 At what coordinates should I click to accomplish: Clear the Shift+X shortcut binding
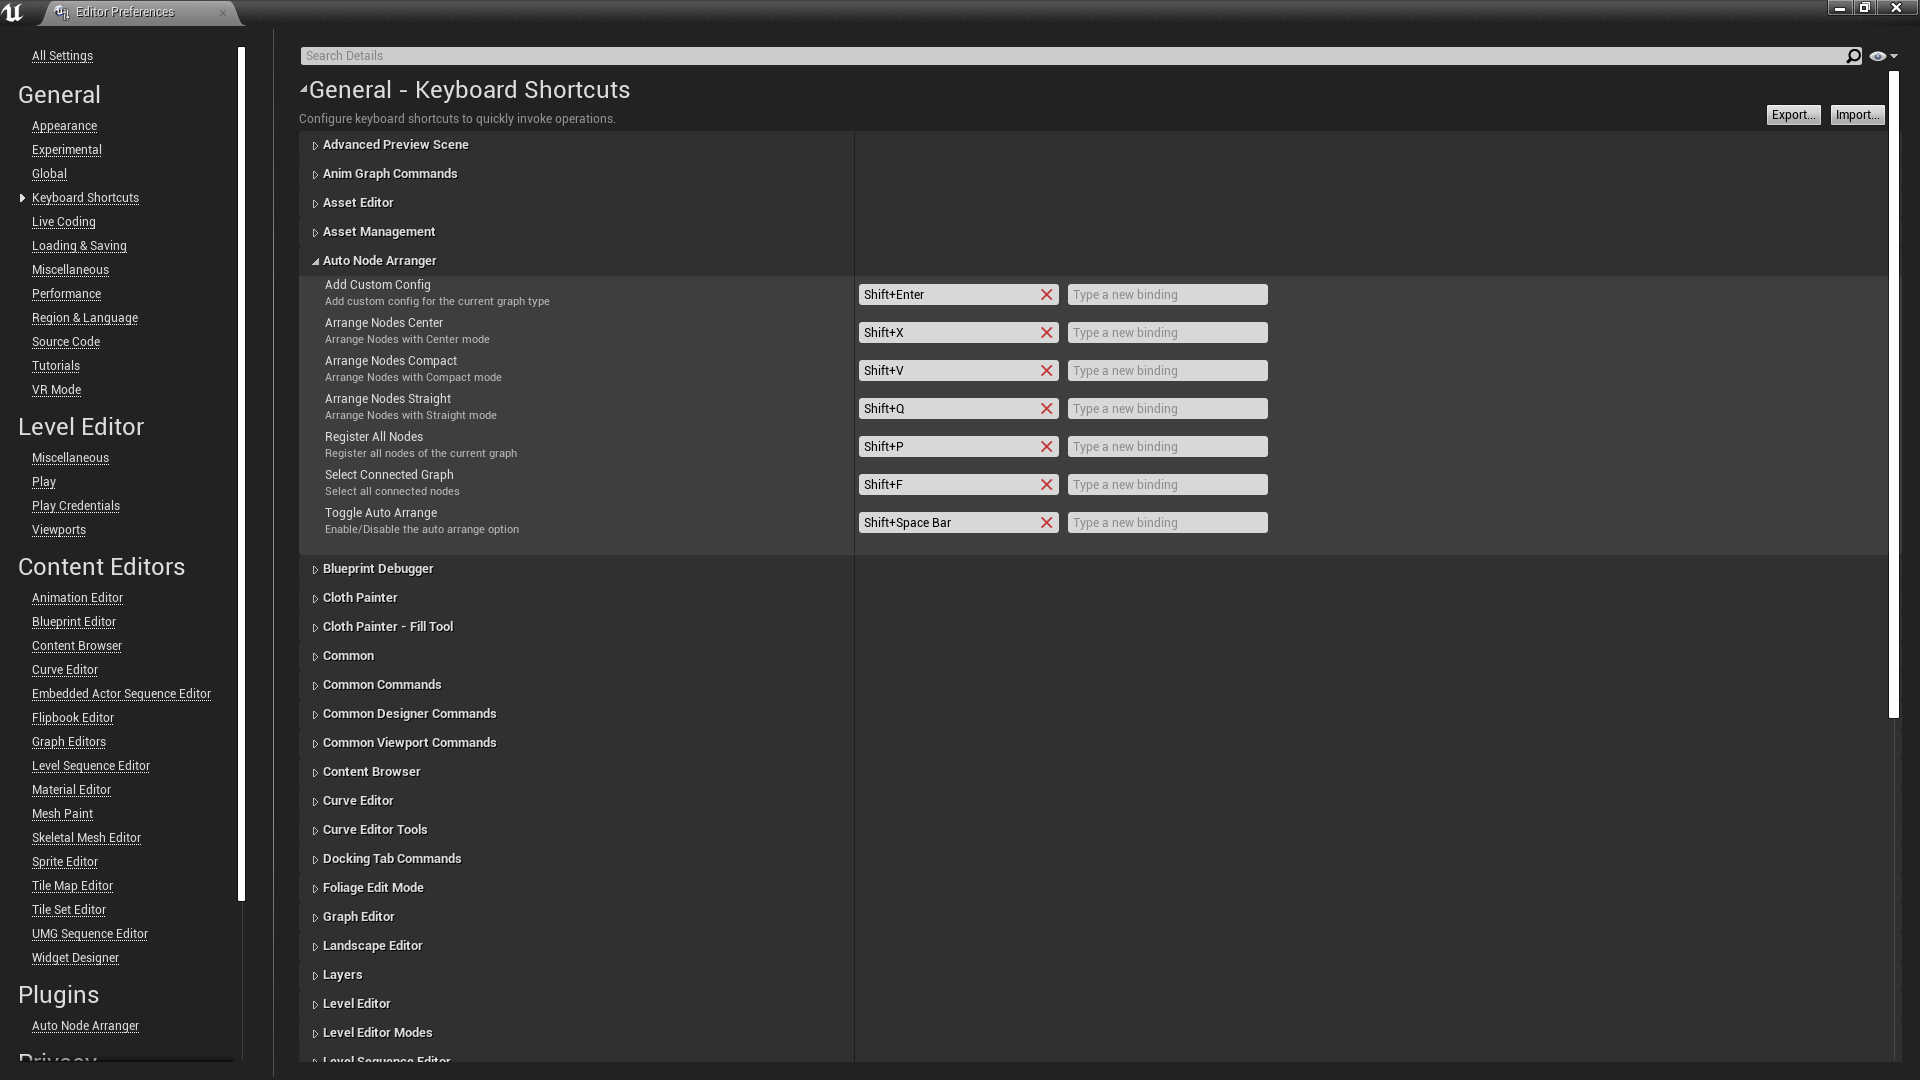[1046, 333]
